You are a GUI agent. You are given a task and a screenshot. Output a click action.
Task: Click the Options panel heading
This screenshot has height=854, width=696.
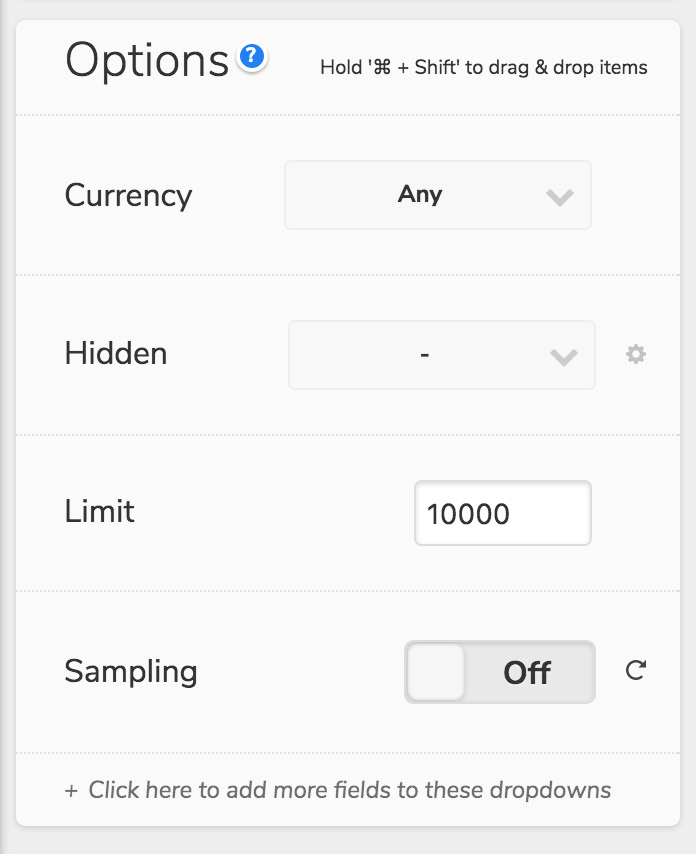tap(147, 60)
